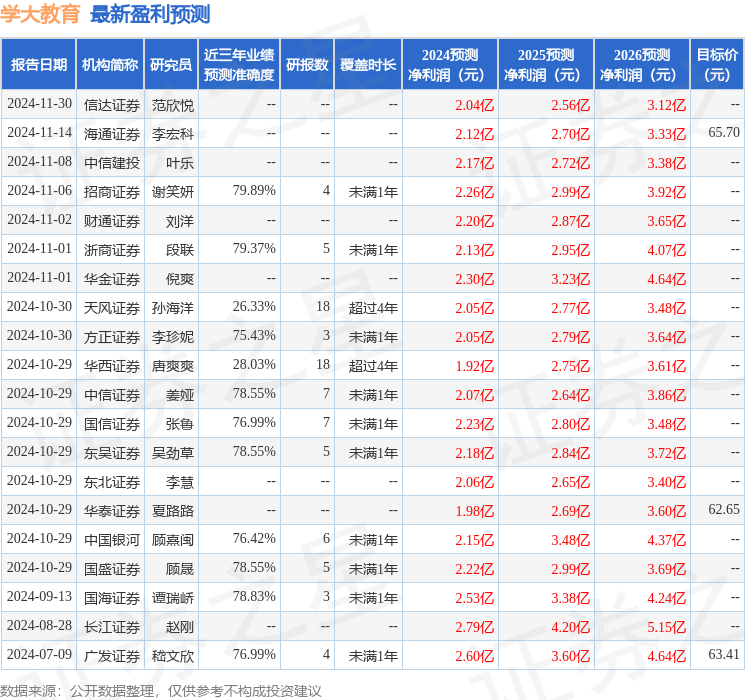745x700 pixels.
Task: Click the 数据来源 footer note
Action: 161,690
